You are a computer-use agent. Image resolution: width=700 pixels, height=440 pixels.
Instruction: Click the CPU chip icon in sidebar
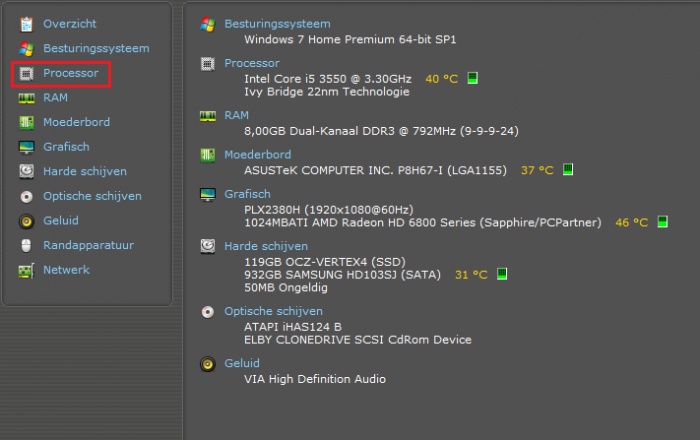coord(26,73)
